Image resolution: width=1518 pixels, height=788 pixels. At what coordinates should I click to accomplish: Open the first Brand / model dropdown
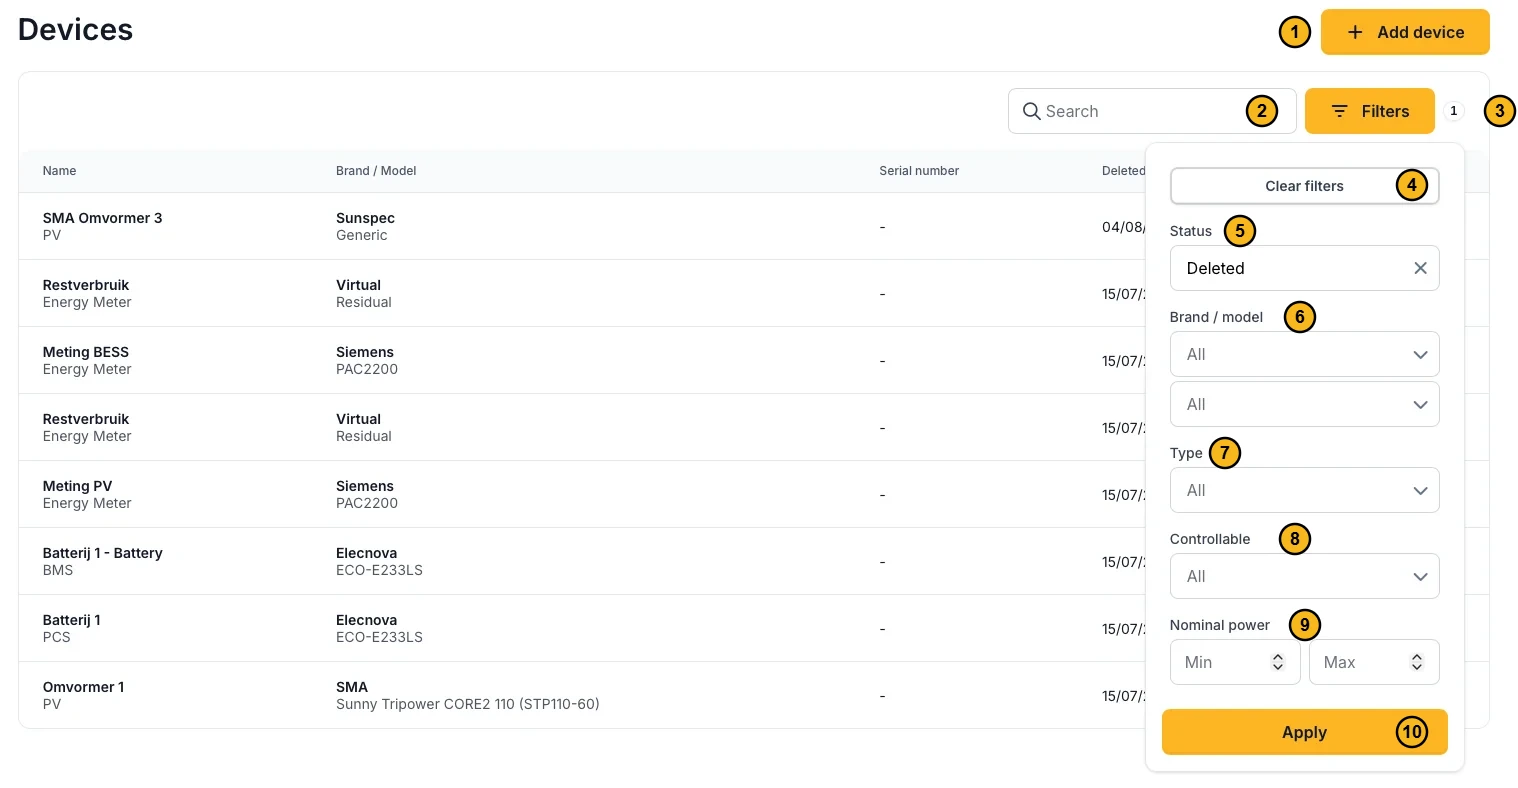point(1304,354)
